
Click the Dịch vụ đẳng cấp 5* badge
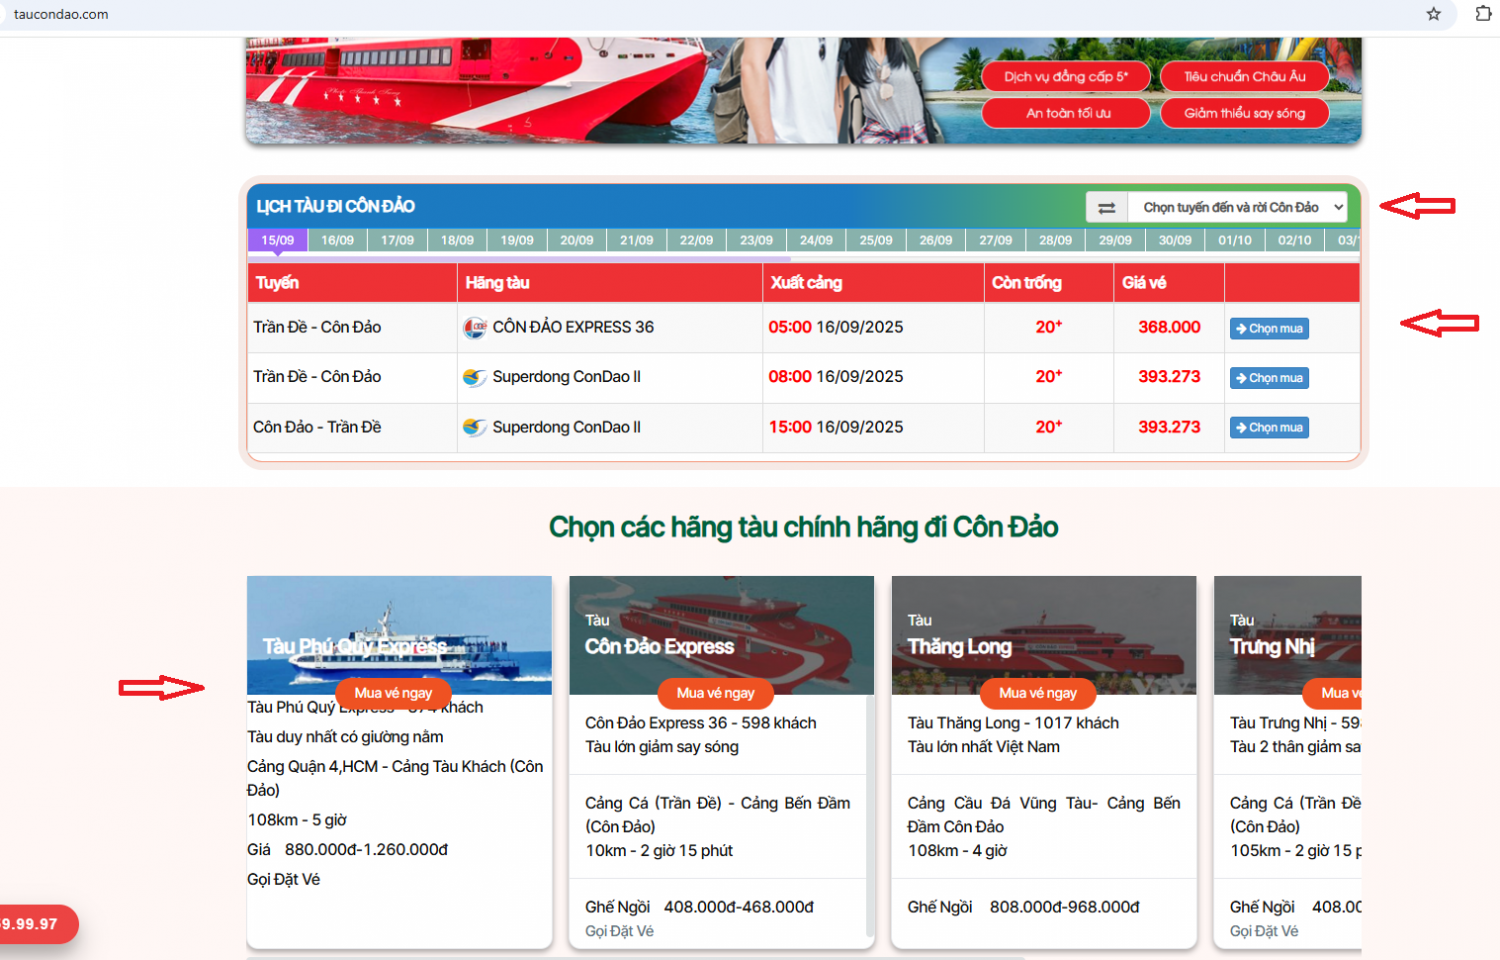(1065, 77)
